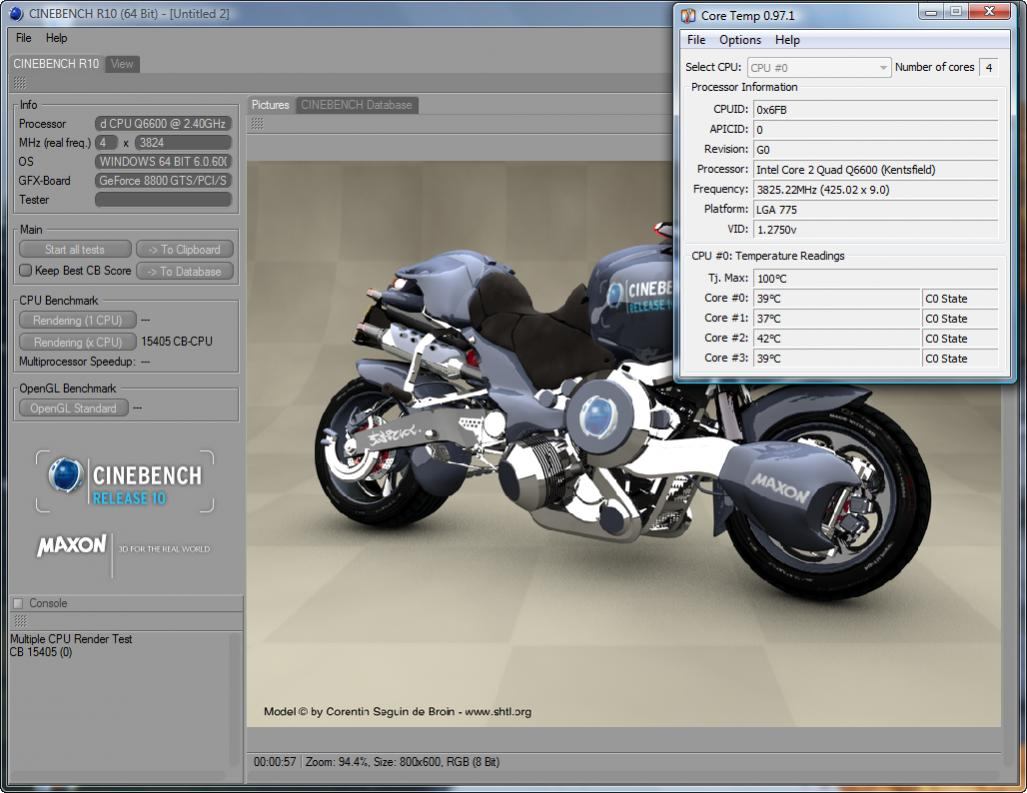Click the Core #3 temperature 39°C
The image size is (1027, 793).
pos(837,359)
